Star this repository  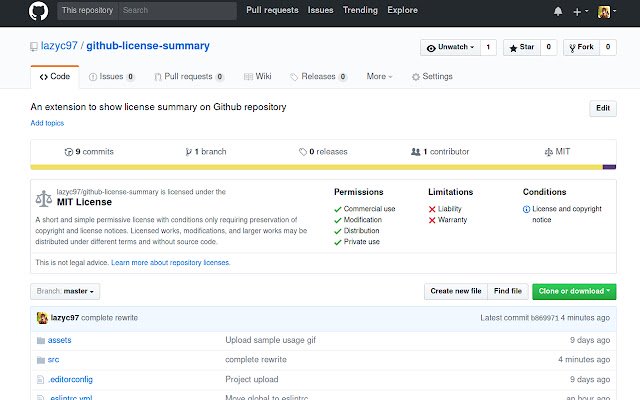[522, 47]
